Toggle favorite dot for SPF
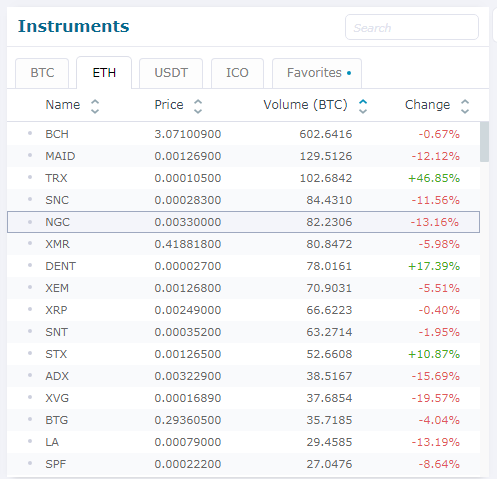Image resolution: width=497 pixels, height=479 pixels. tap(30, 463)
